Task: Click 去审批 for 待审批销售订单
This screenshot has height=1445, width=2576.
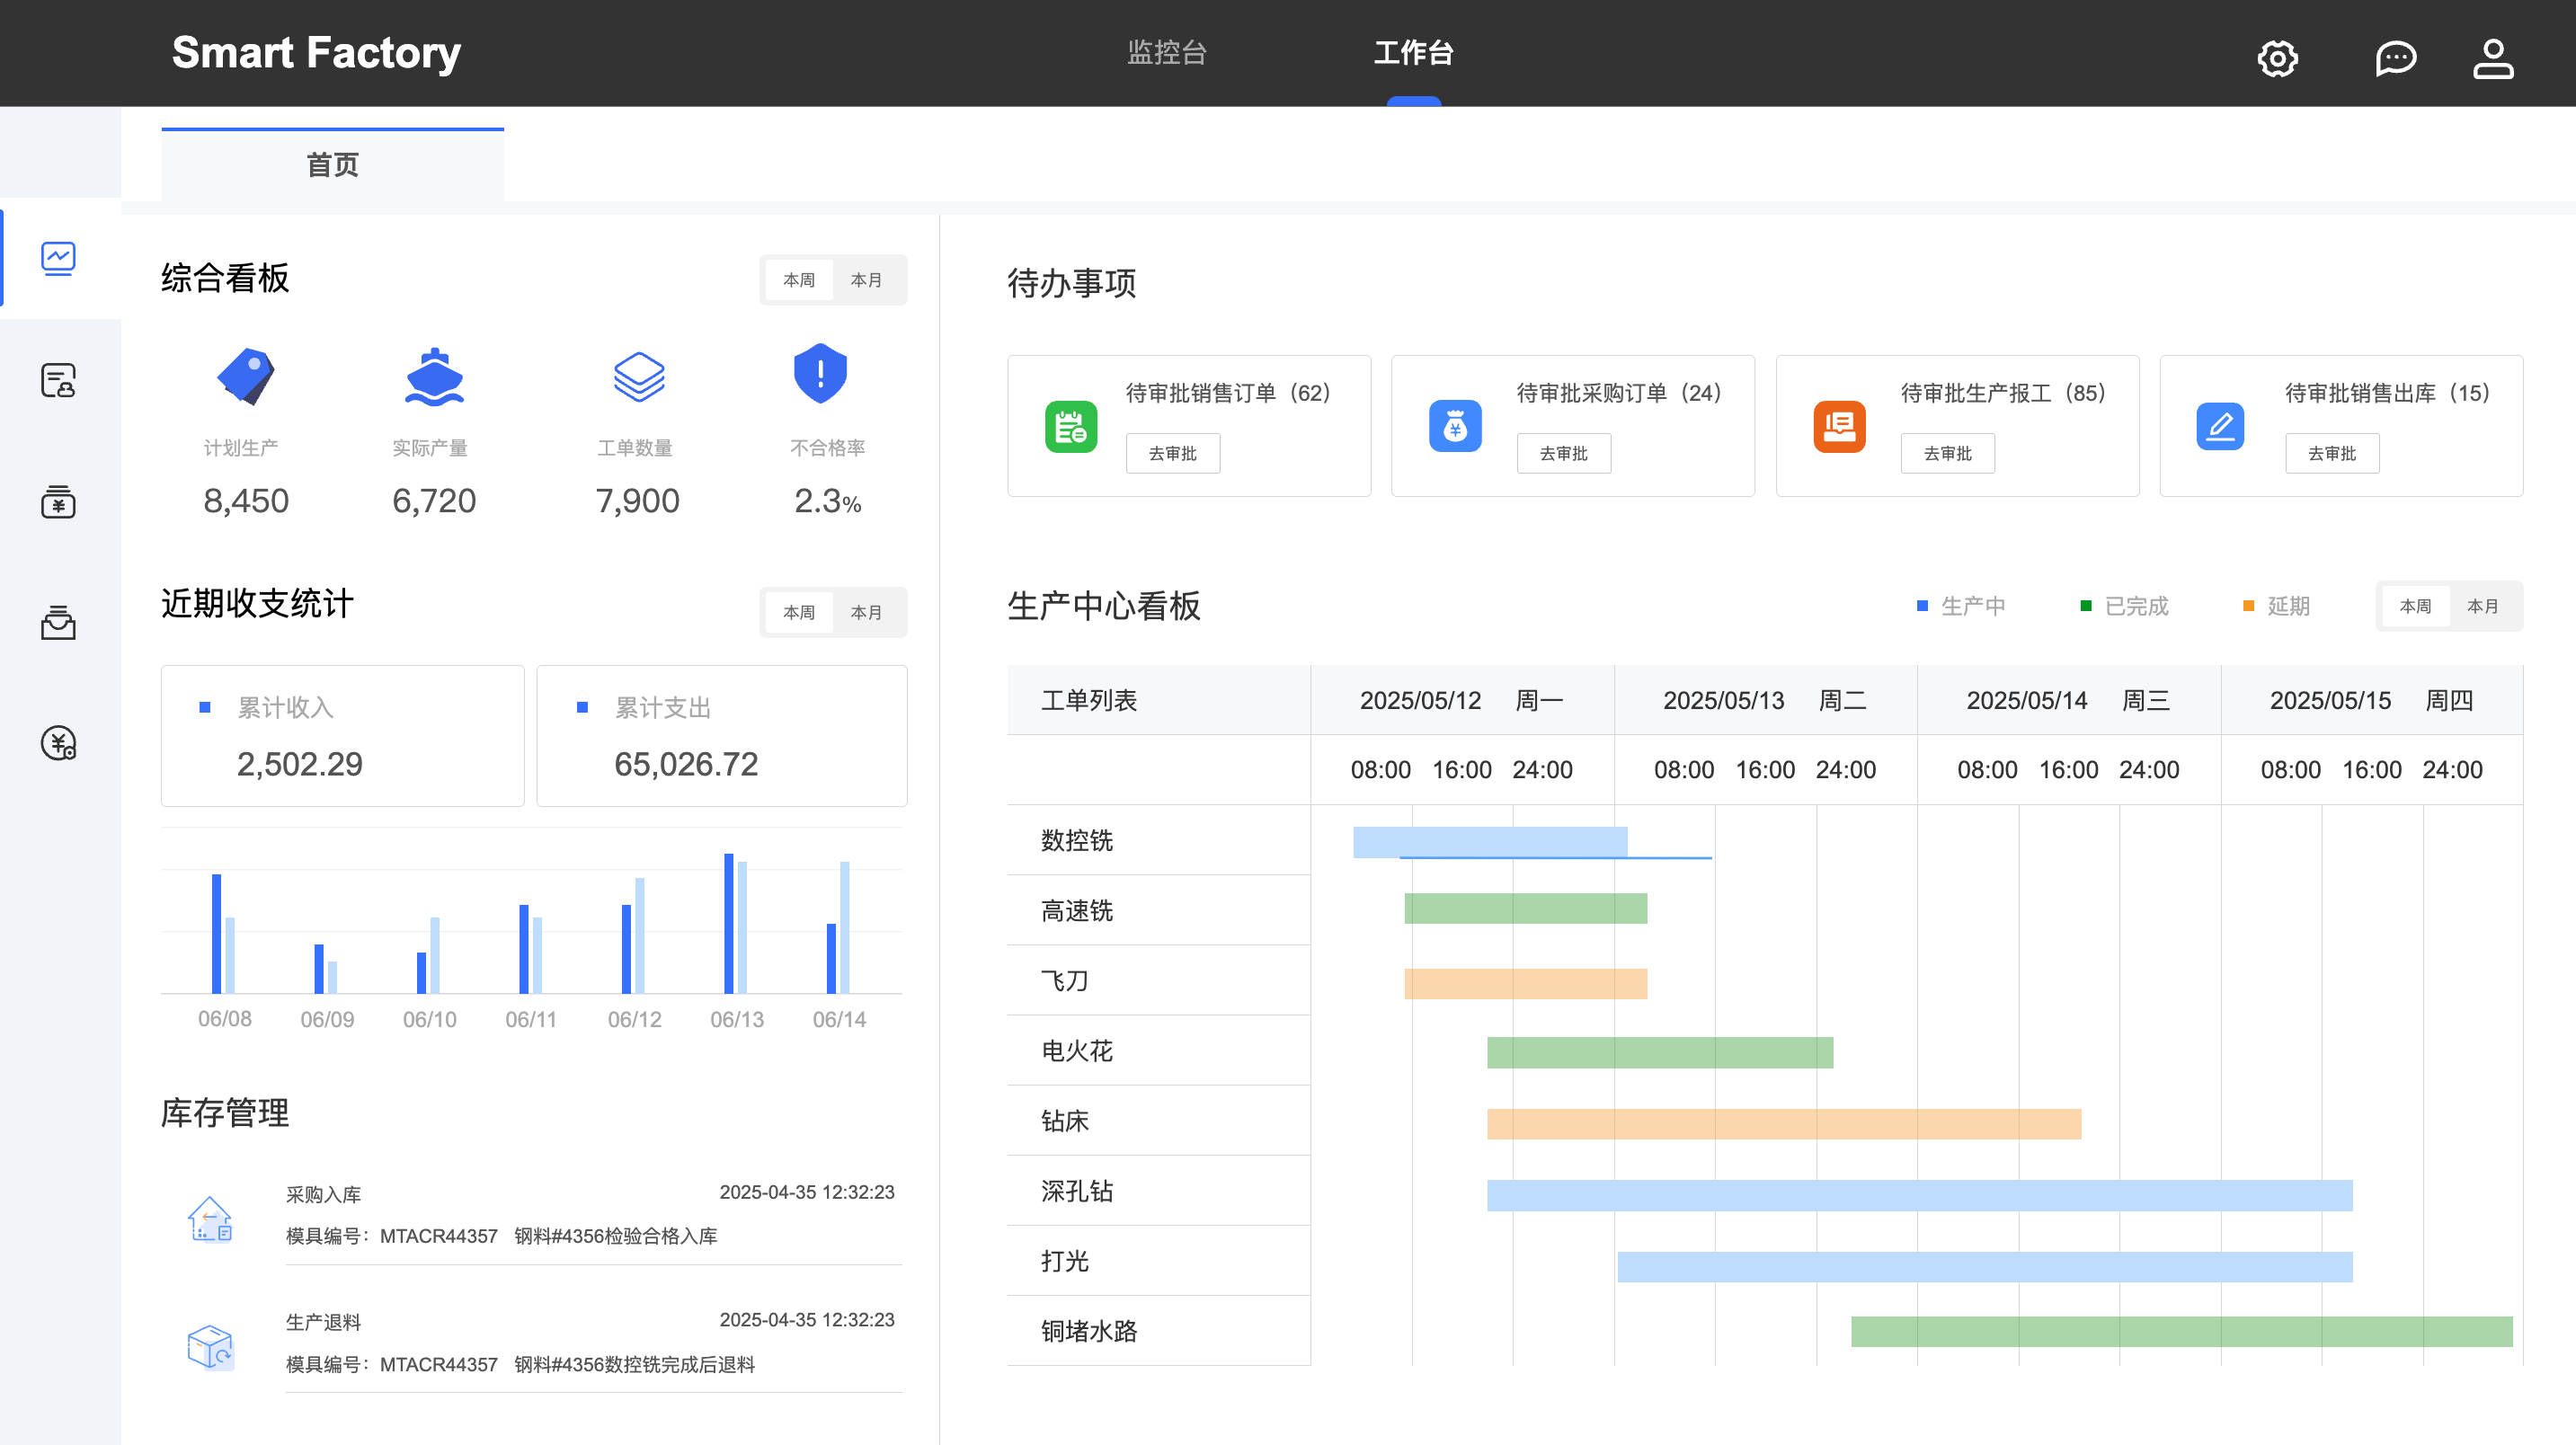Action: 1172,453
